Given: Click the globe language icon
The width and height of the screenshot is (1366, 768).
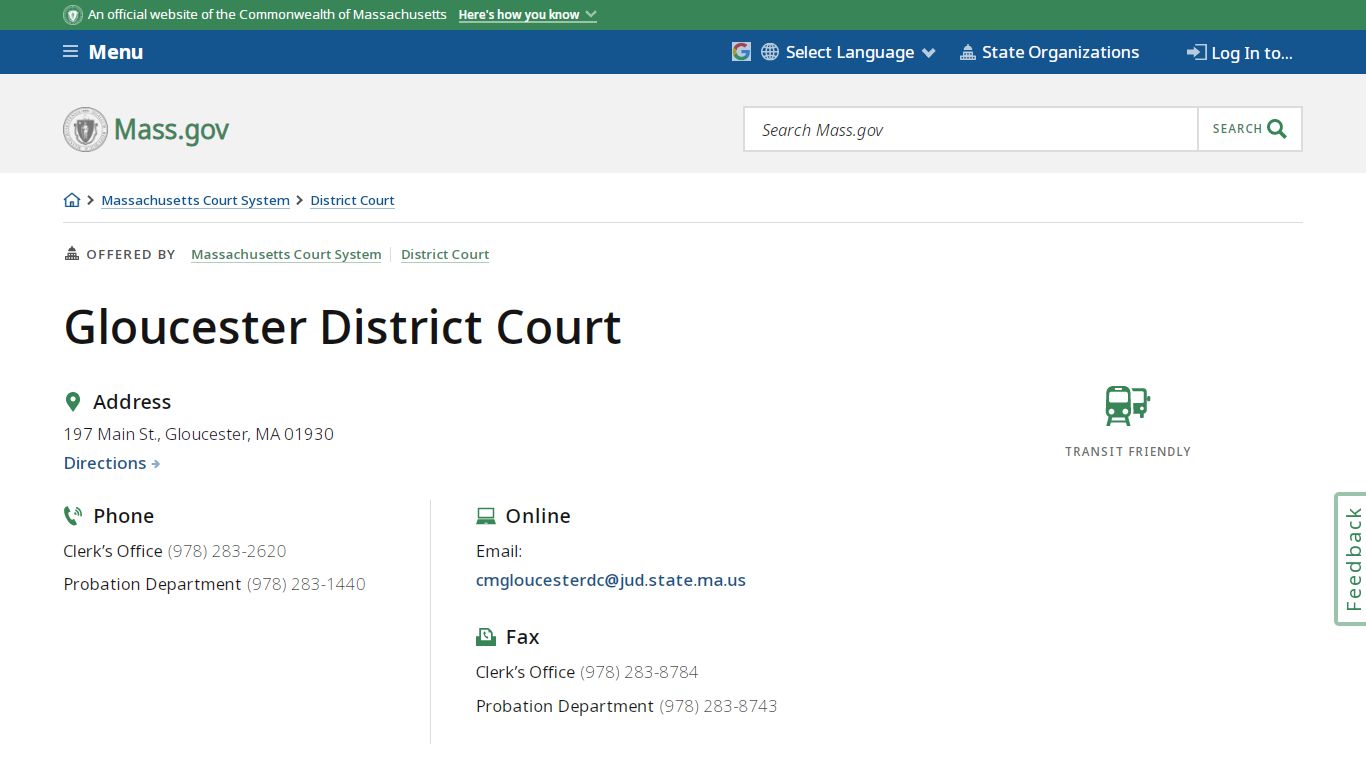Looking at the screenshot, I should pyautogui.click(x=770, y=52).
